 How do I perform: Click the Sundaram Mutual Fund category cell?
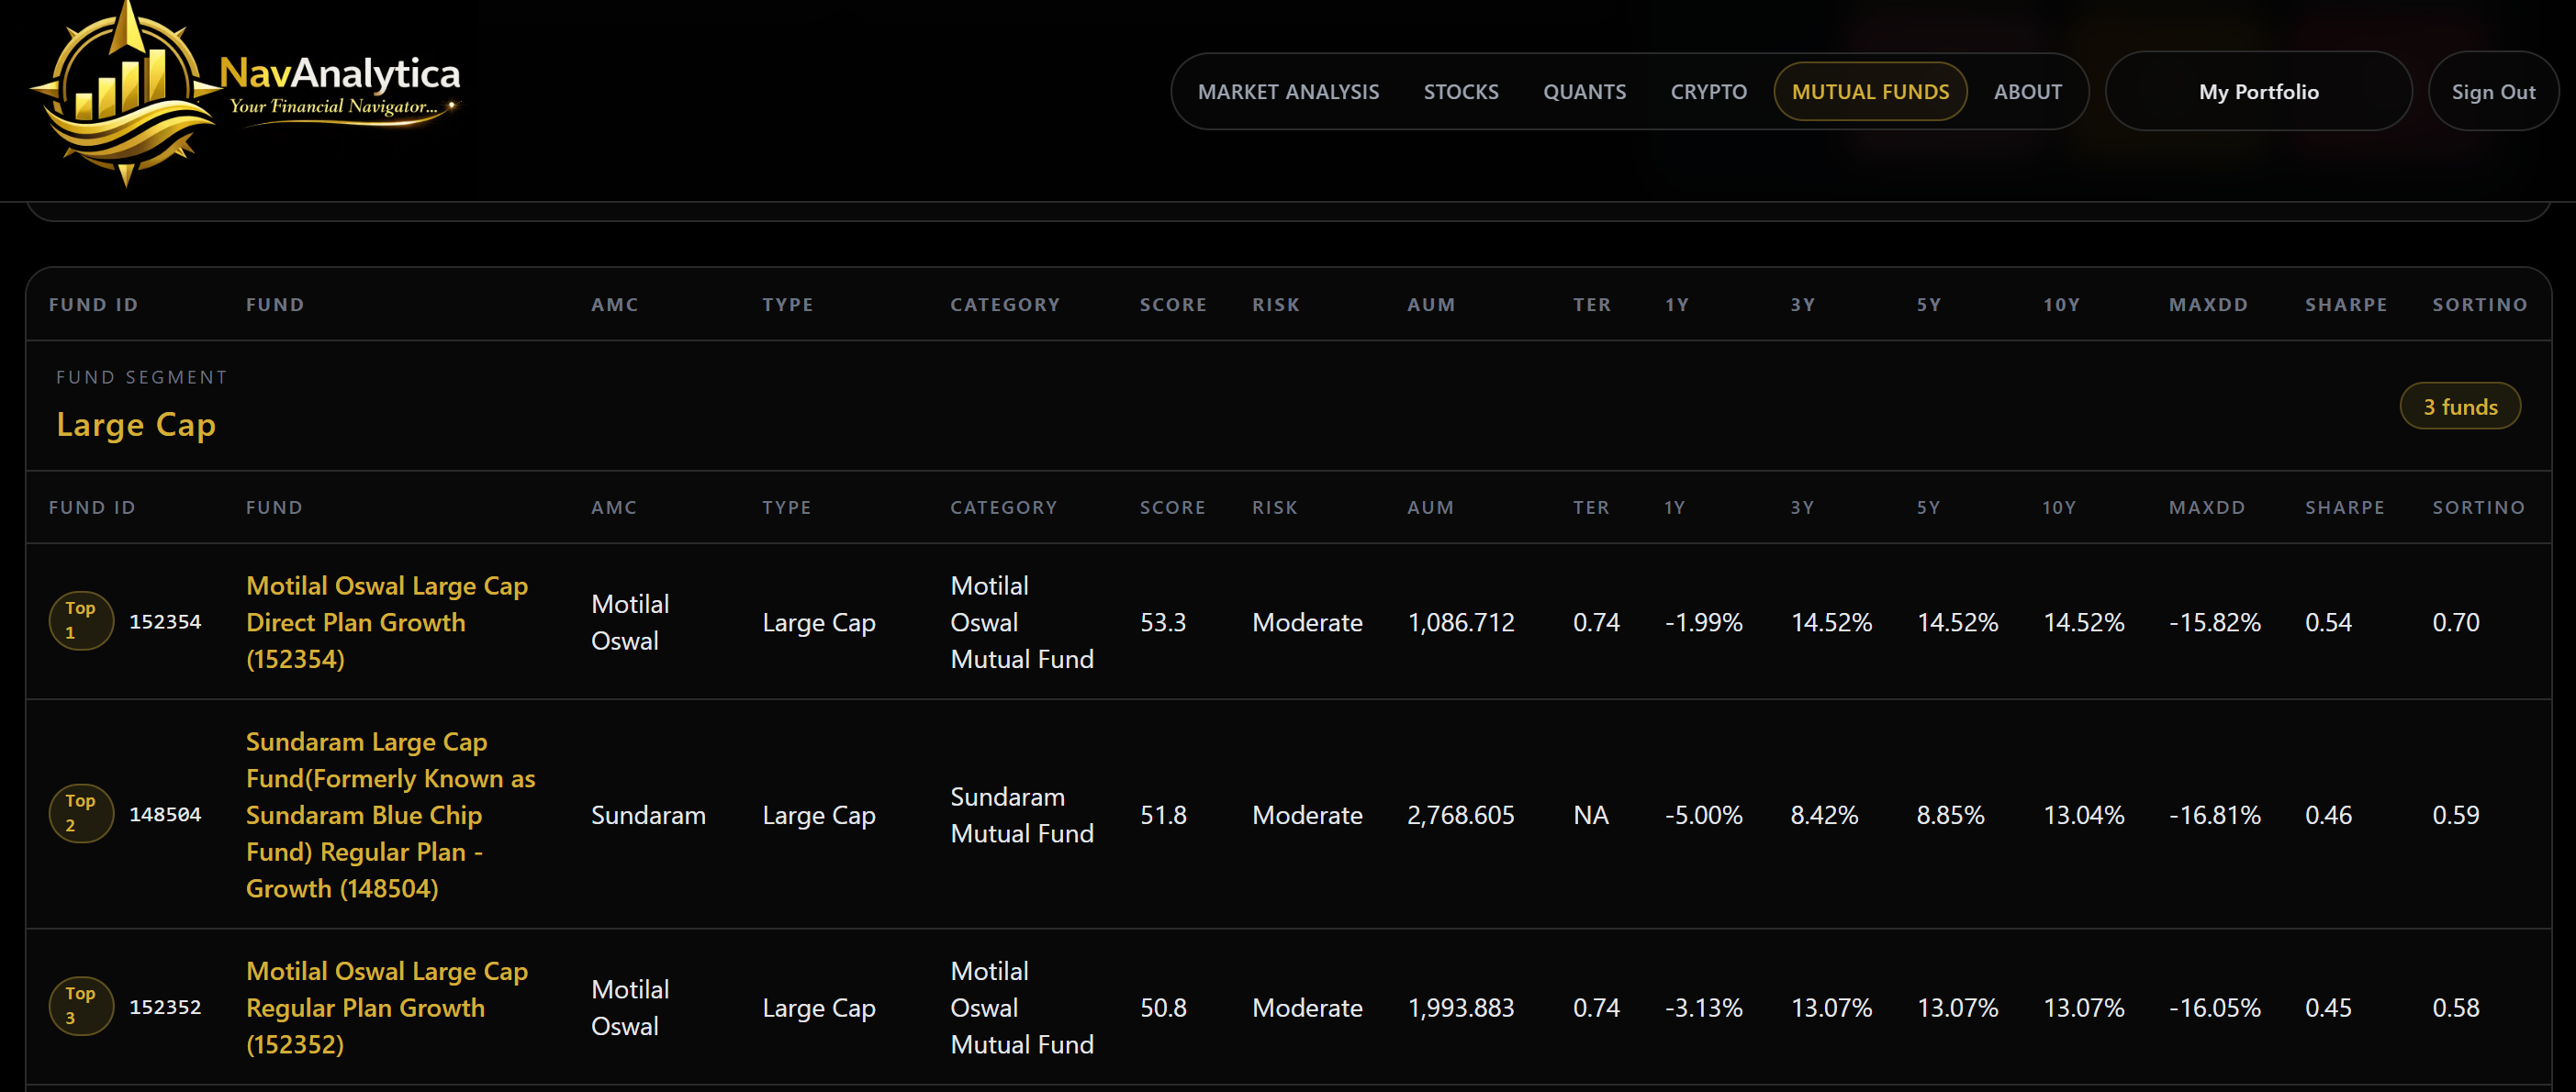point(1022,815)
